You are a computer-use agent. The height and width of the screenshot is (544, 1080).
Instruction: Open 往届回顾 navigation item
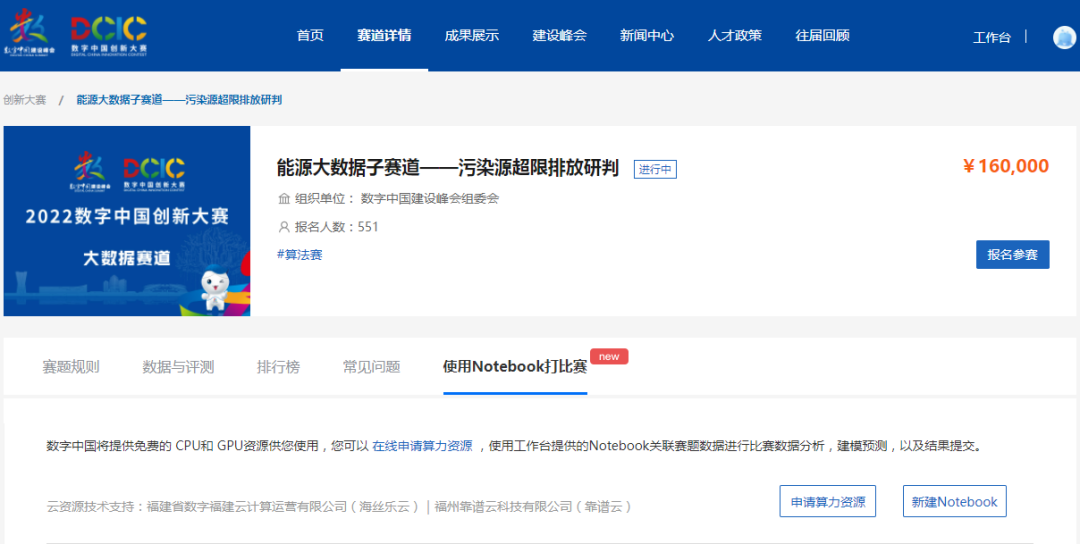tap(822, 36)
